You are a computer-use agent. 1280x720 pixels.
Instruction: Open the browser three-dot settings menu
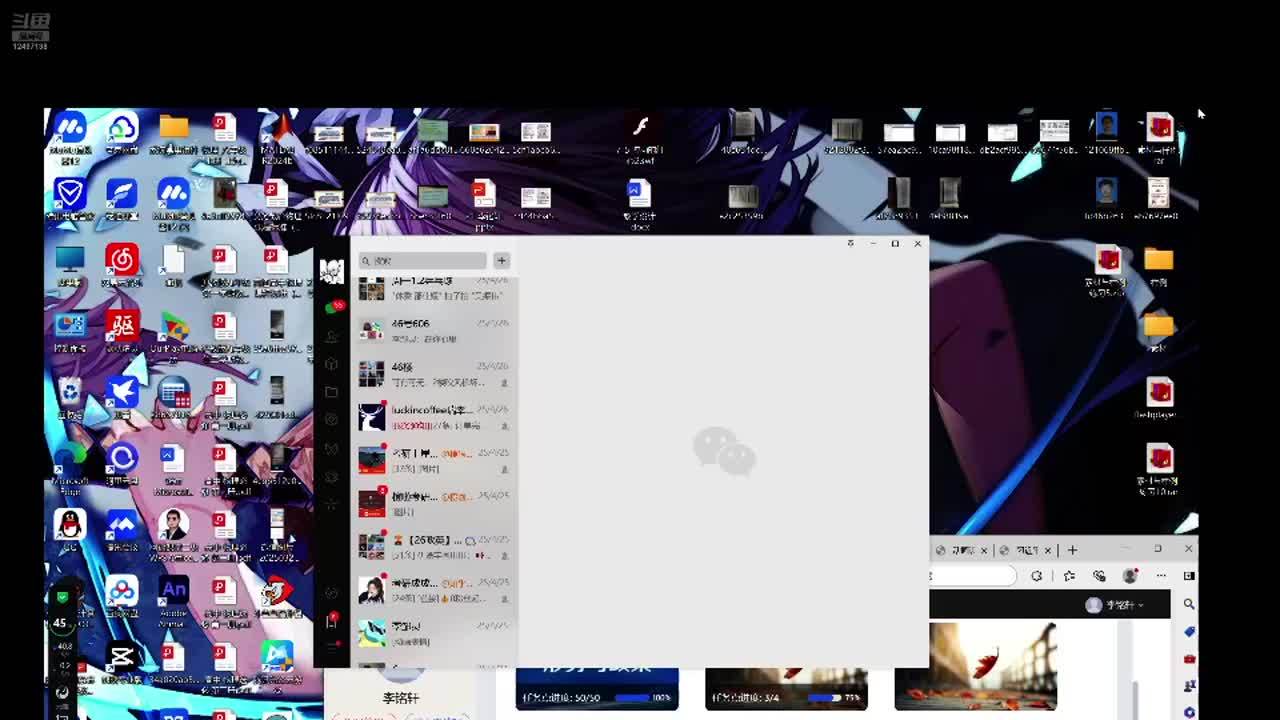pyautogui.click(x=1161, y=576)
